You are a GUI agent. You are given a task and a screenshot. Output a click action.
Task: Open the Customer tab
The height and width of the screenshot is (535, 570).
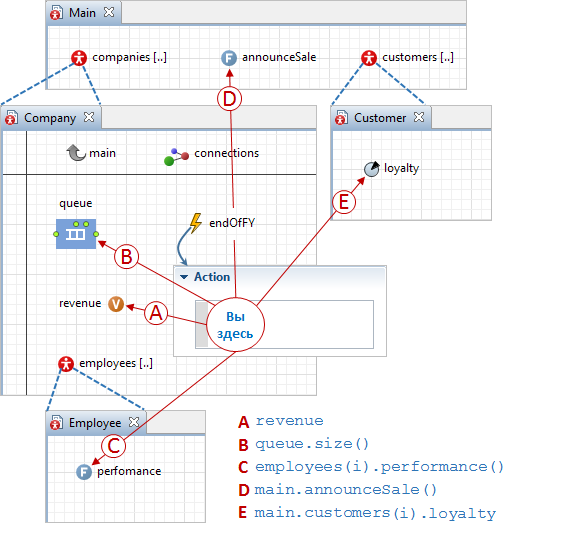[x=380, y=118]
